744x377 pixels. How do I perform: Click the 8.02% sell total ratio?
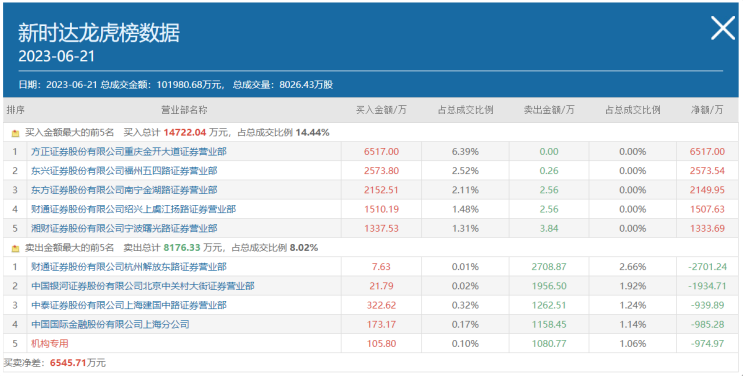[304, 248]
